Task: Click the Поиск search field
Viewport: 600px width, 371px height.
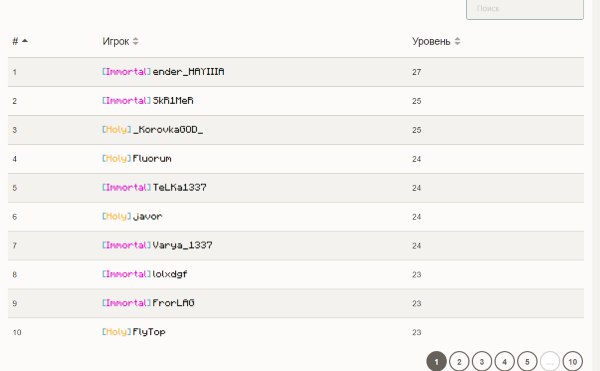Action: click(x=525, y=8)
